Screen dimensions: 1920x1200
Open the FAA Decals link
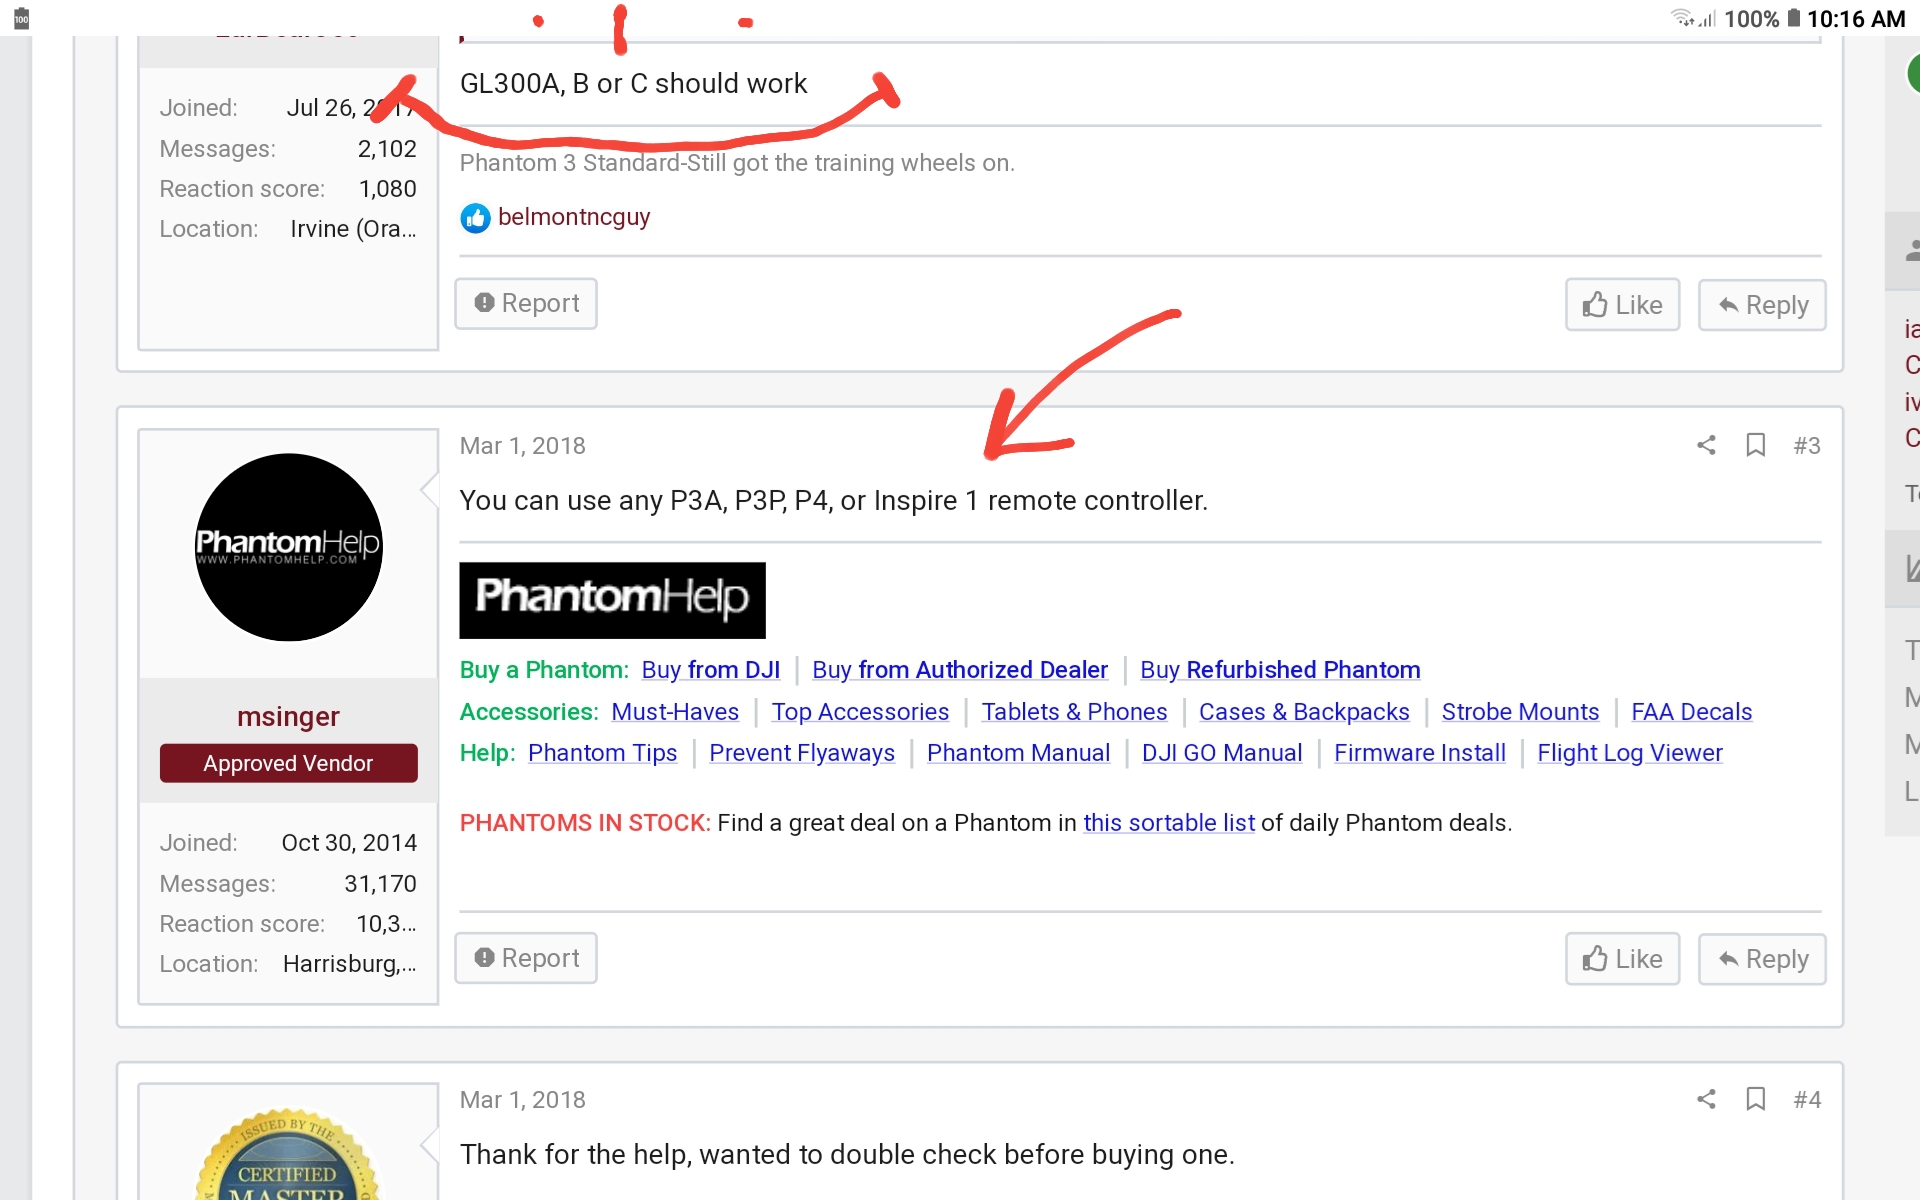pyautogui.click(x=1692, y=712)
